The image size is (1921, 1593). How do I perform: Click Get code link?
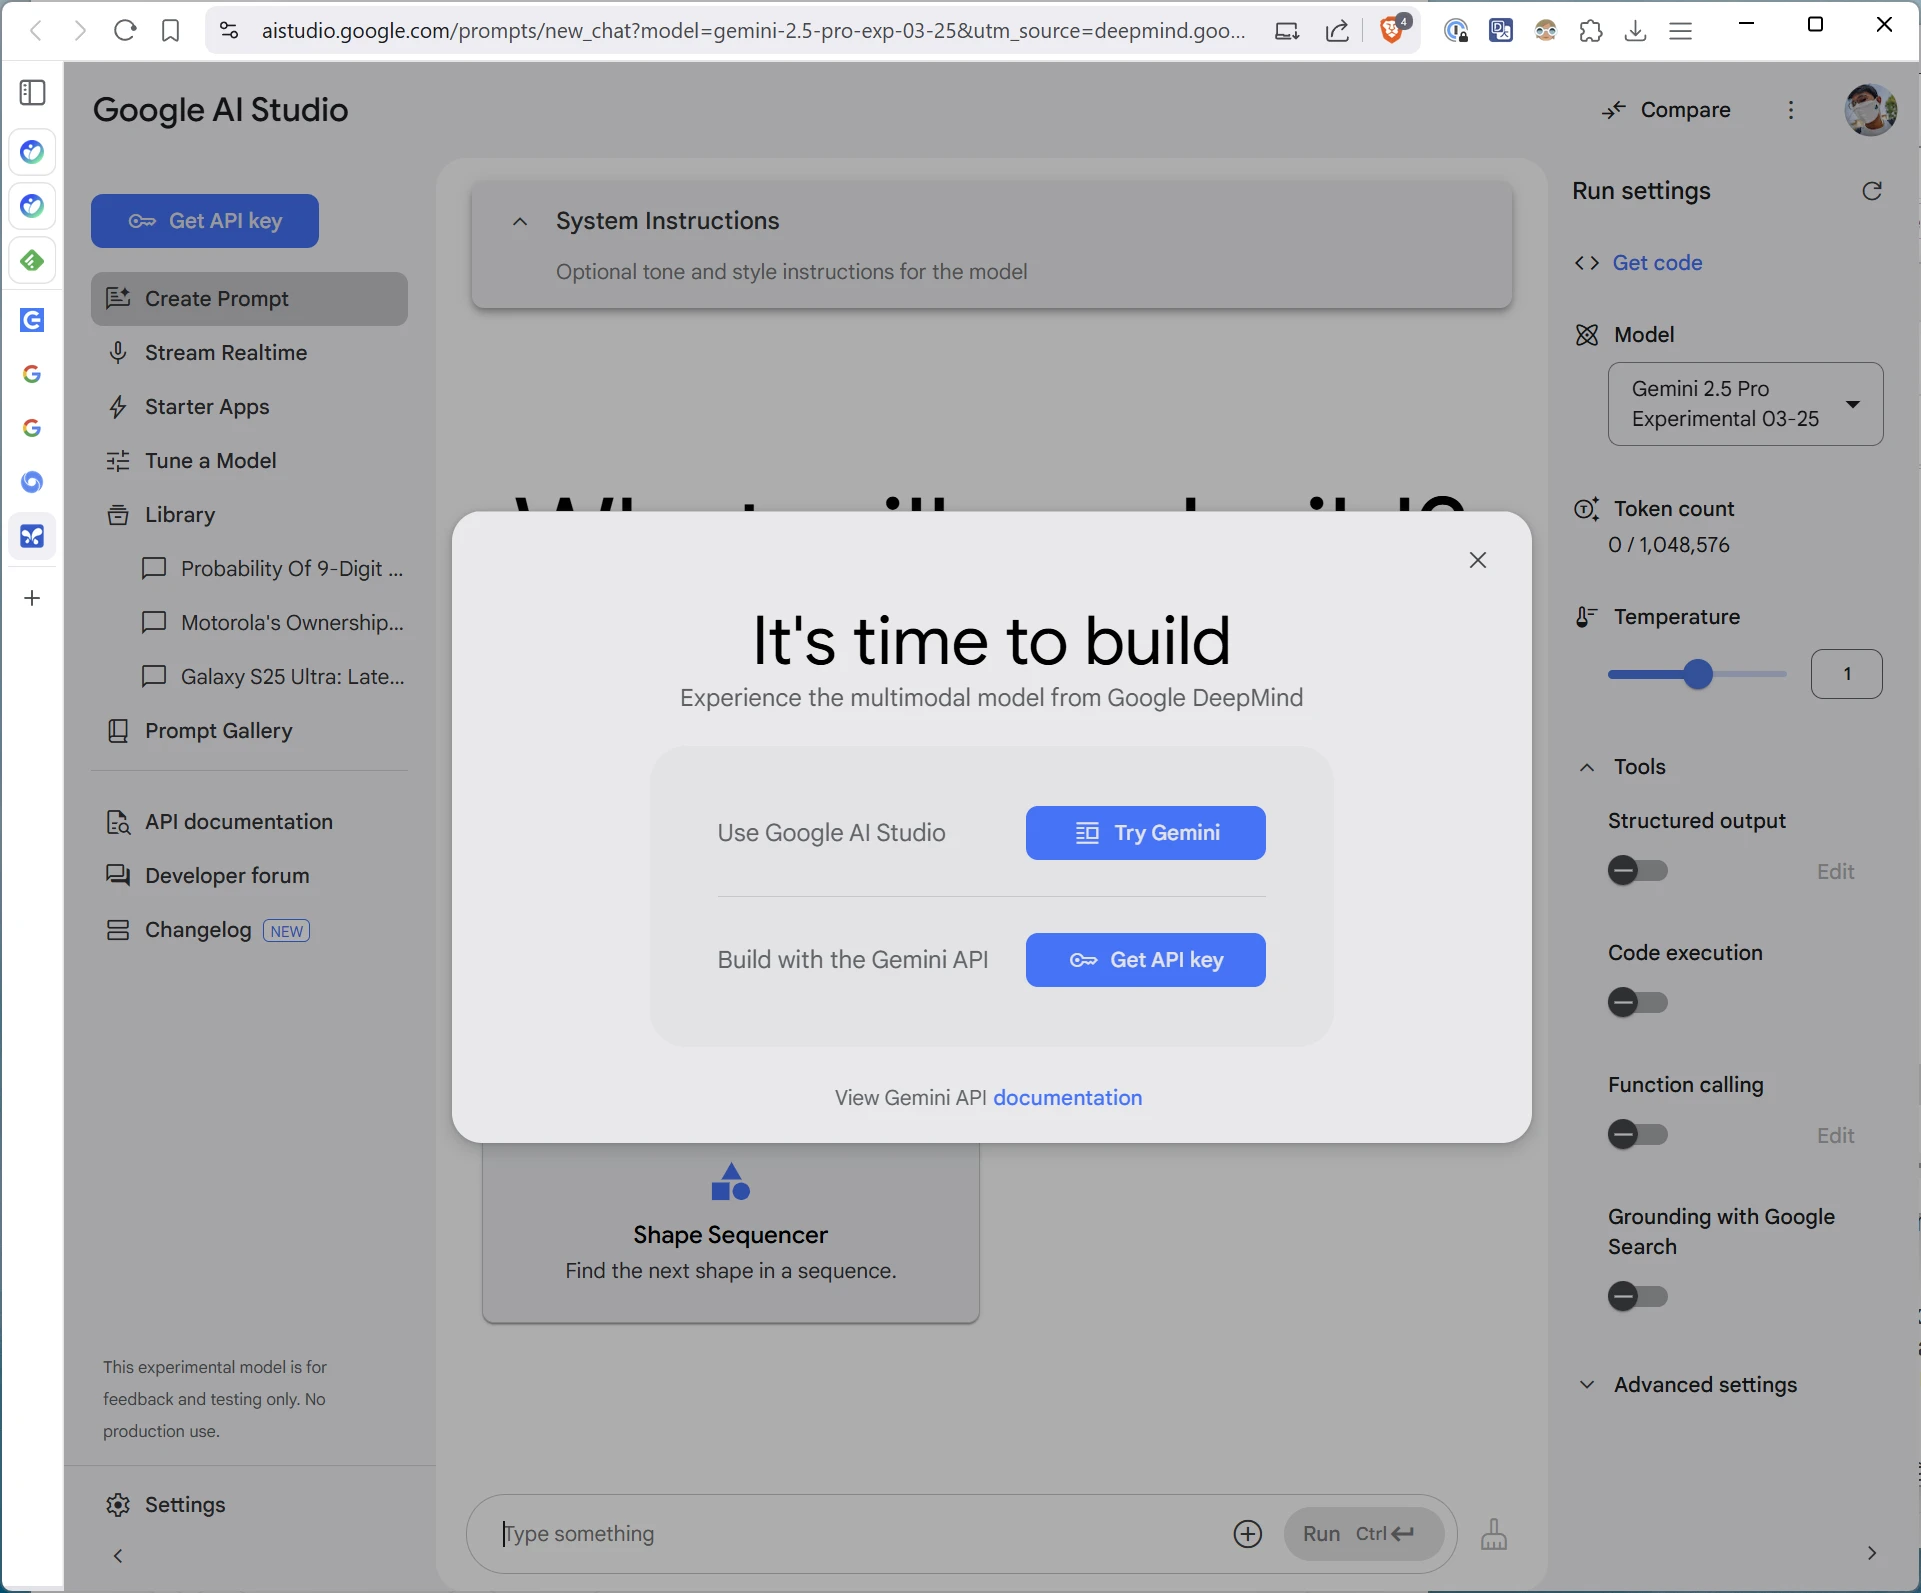[1657, 263]
